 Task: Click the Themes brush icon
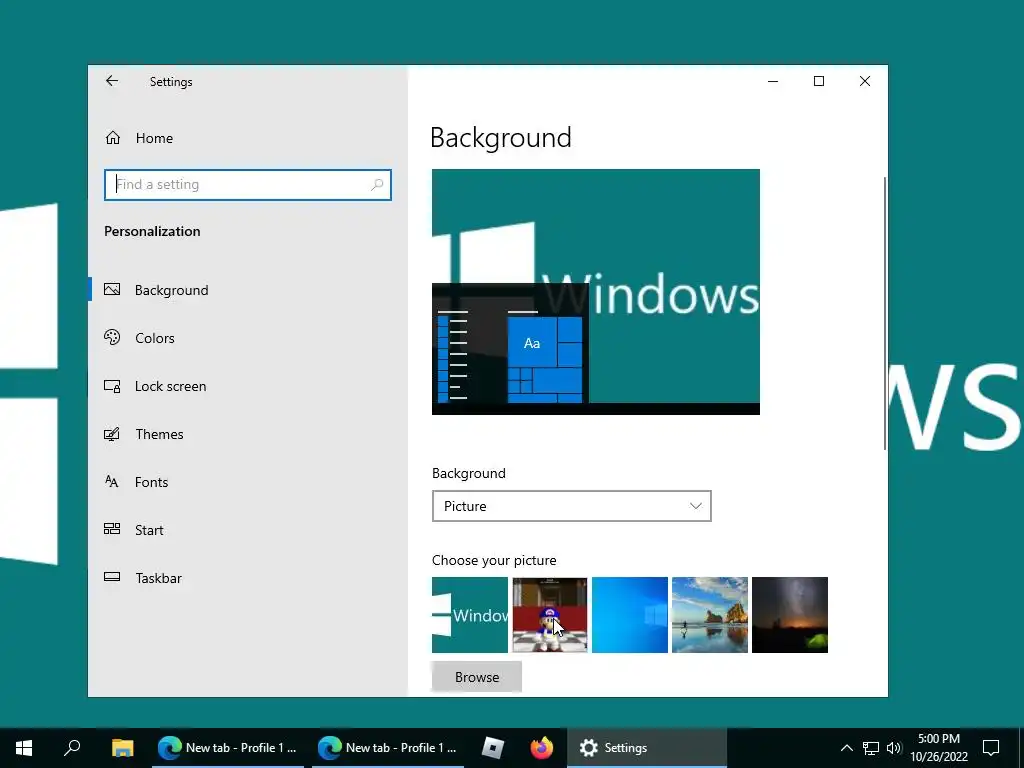point(112,434)
